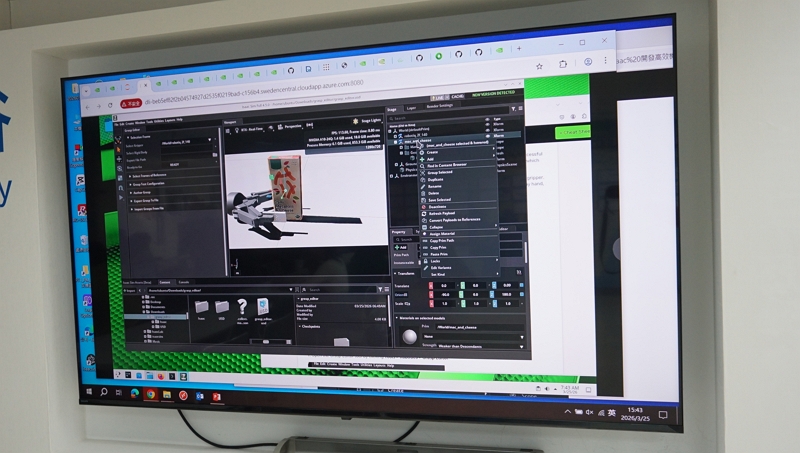Toggle visibility eye of robotiq_2f_140 row
800x453 pixels.
click(487, 130)
